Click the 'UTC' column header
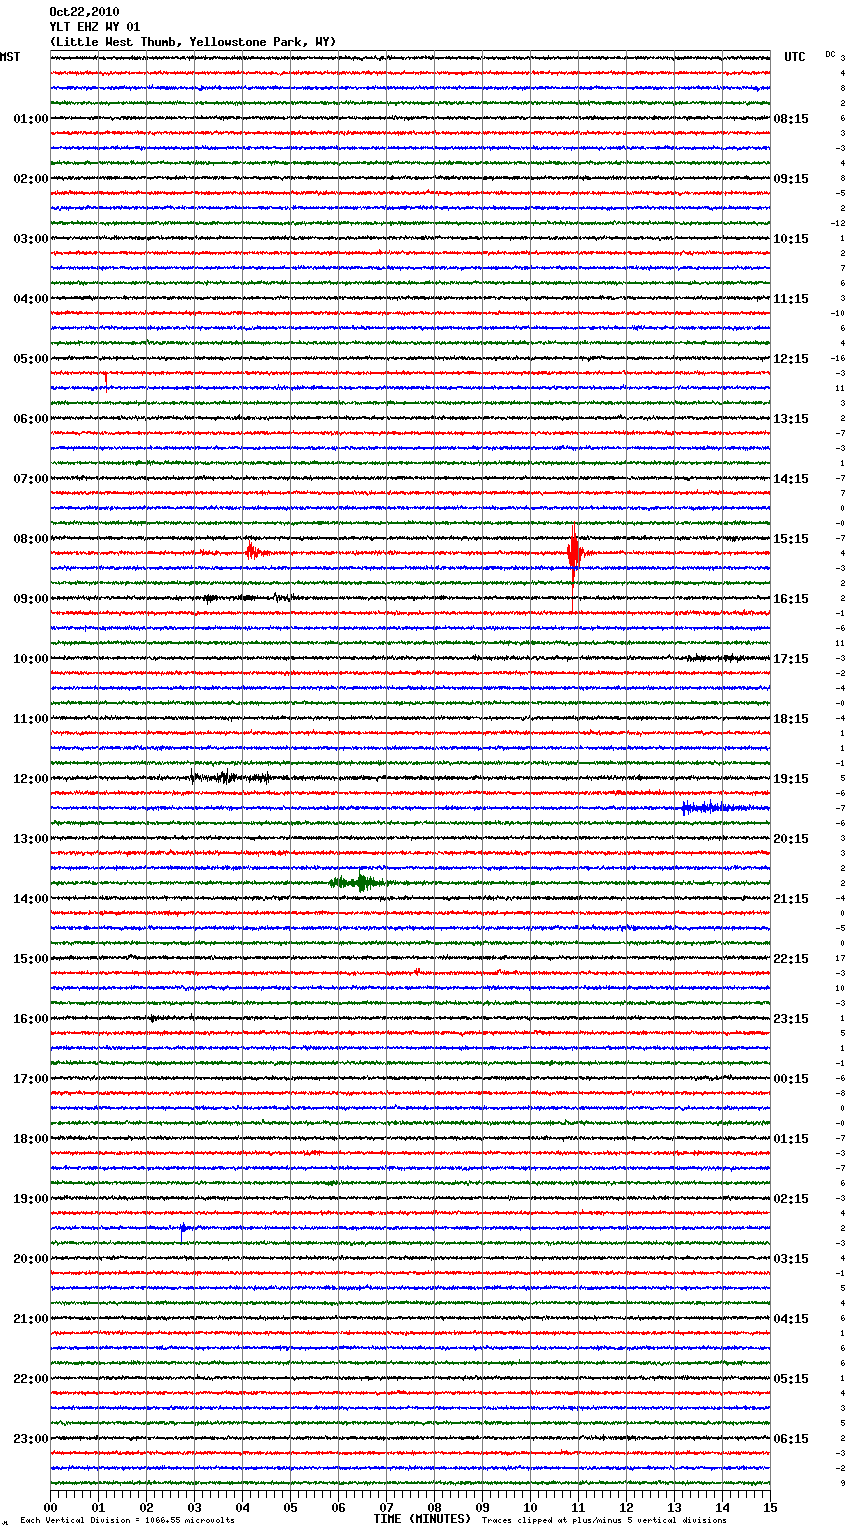 [x=795, y=57]
